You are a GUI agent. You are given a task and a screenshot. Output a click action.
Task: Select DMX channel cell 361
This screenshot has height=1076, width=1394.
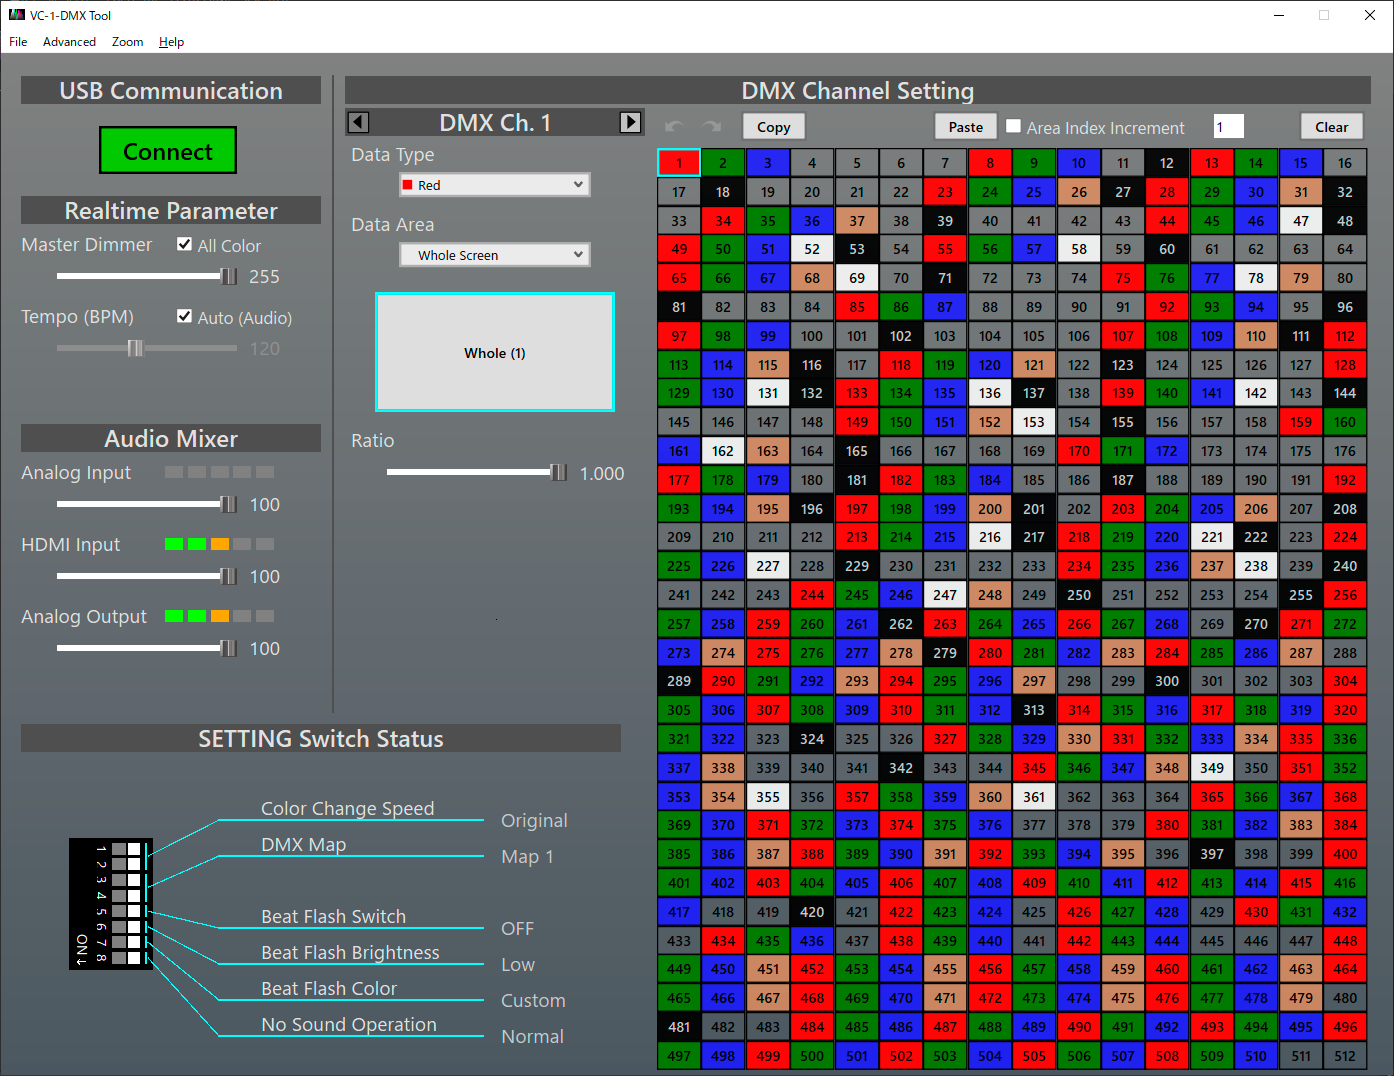click(1034, 797)
